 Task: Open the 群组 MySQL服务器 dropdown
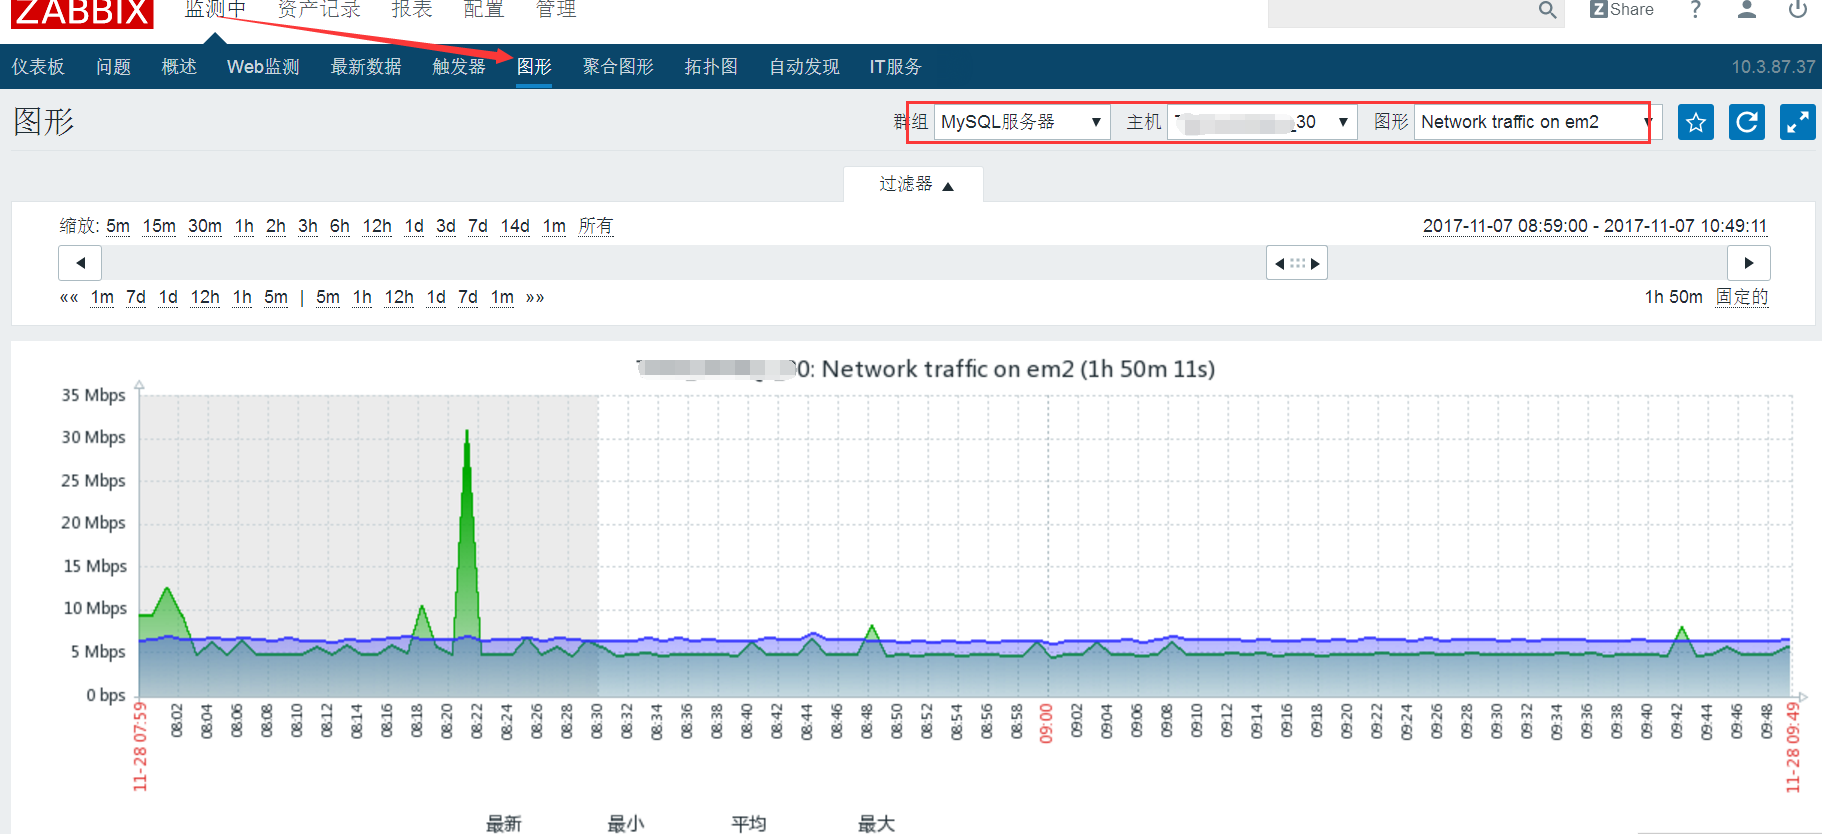tap(1022, 122)
